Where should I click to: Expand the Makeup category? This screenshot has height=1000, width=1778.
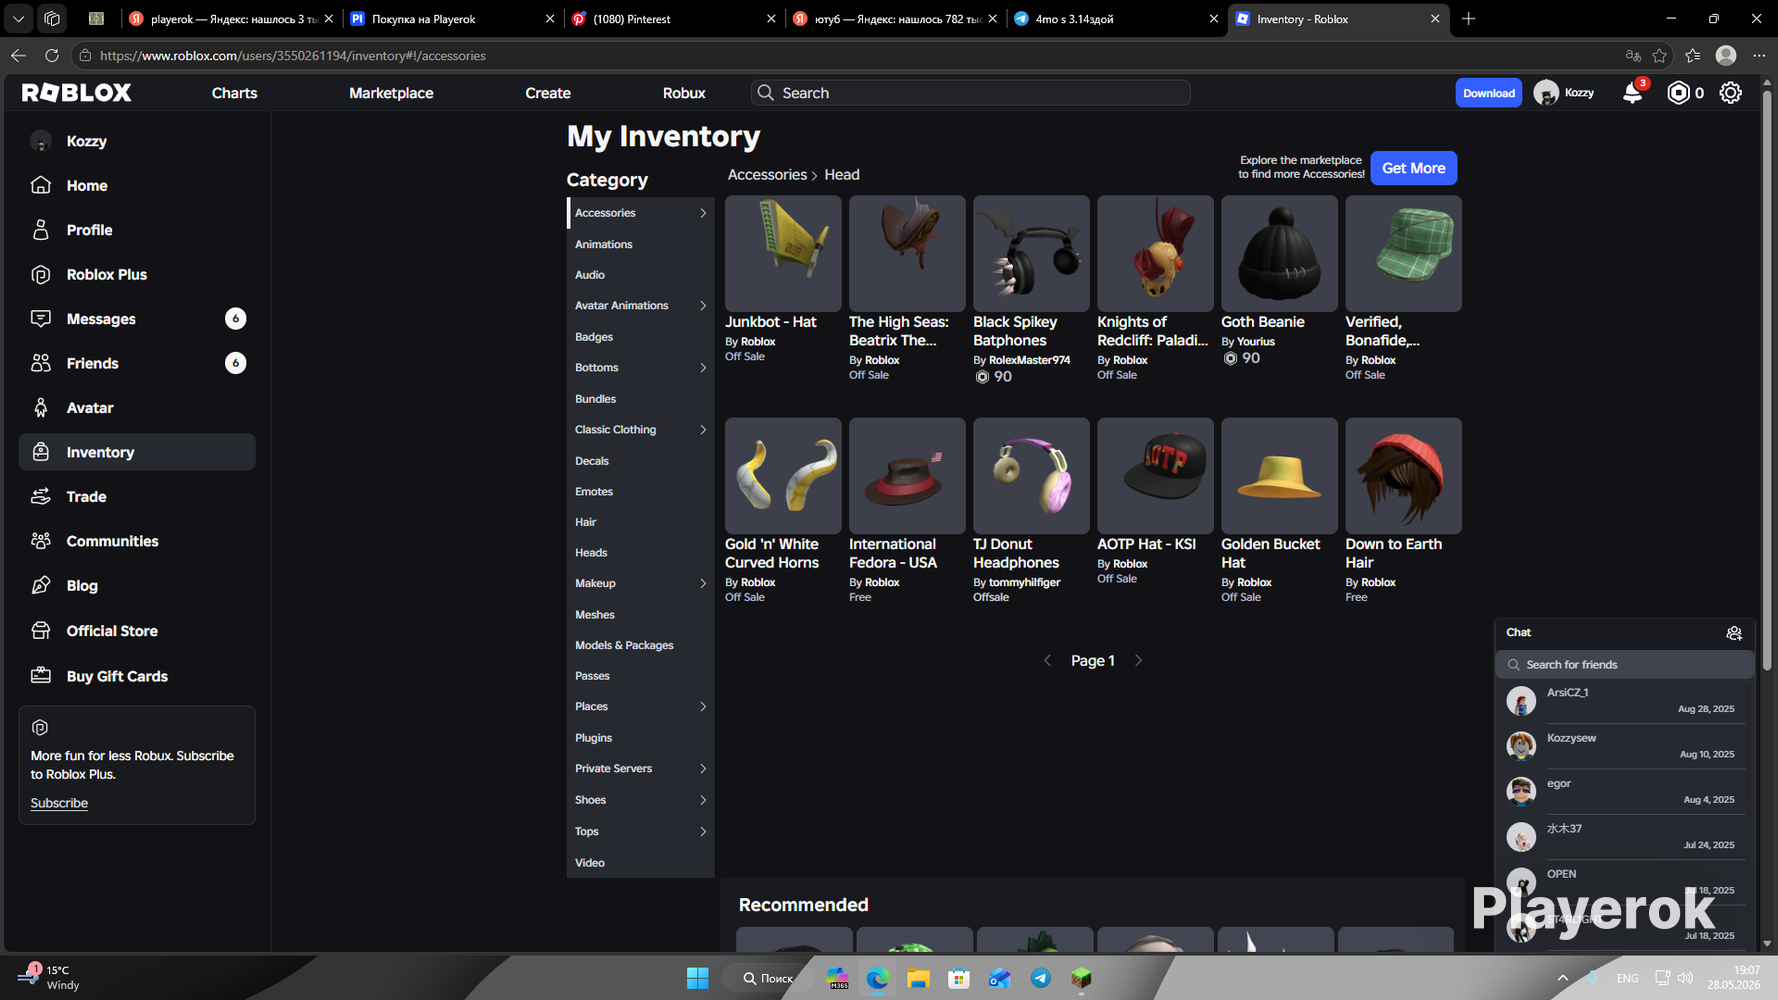coord(703,584)
